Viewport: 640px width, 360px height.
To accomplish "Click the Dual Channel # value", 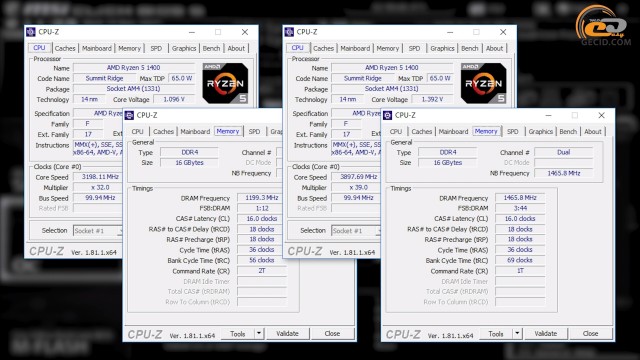I will (564, 152).
